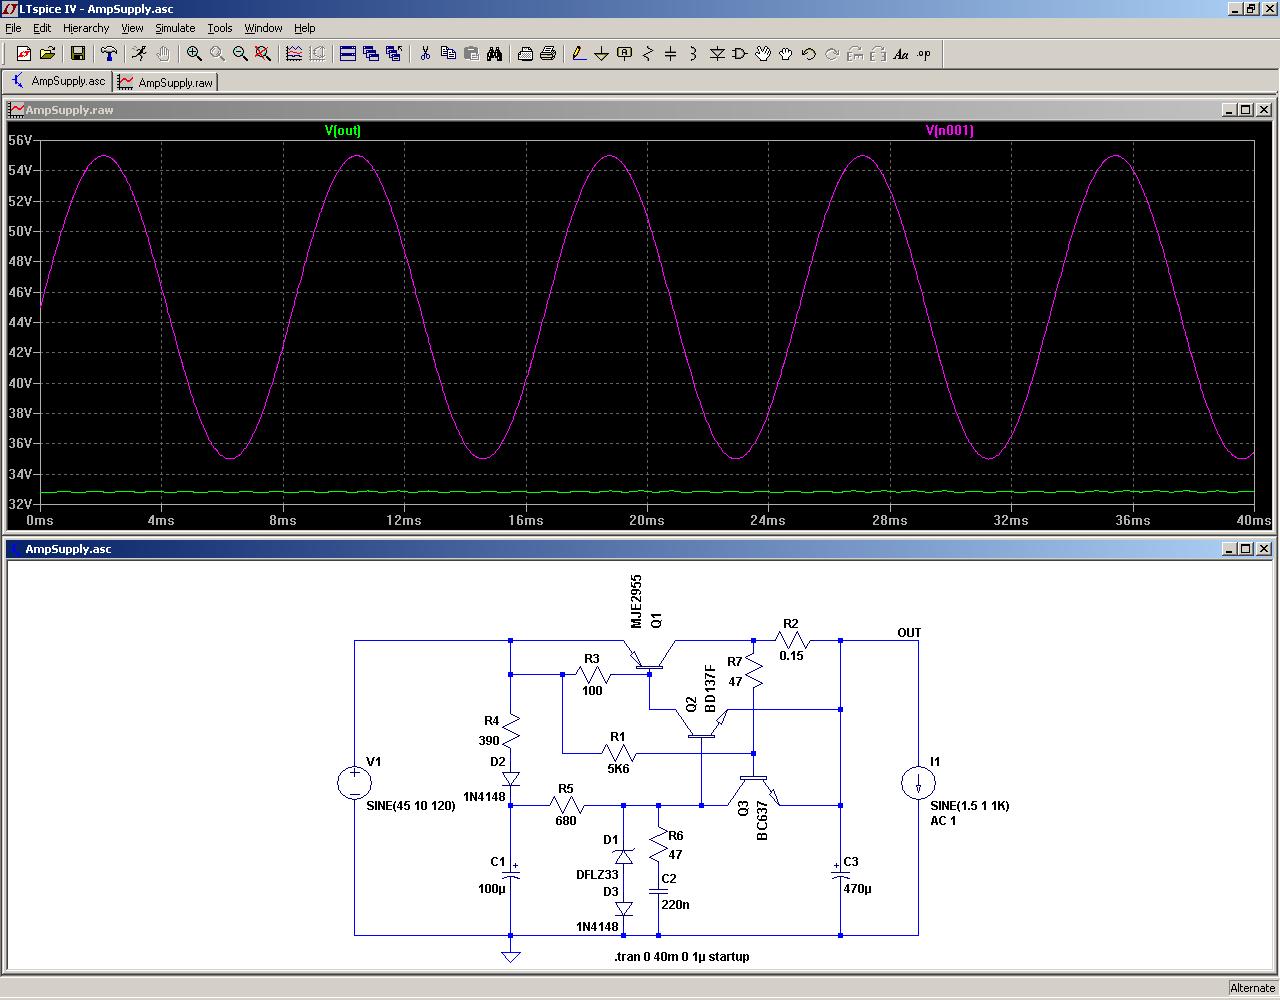Screen dimensions: 1280x1000
Task: Open the Window menu
Action: [263, 28]
